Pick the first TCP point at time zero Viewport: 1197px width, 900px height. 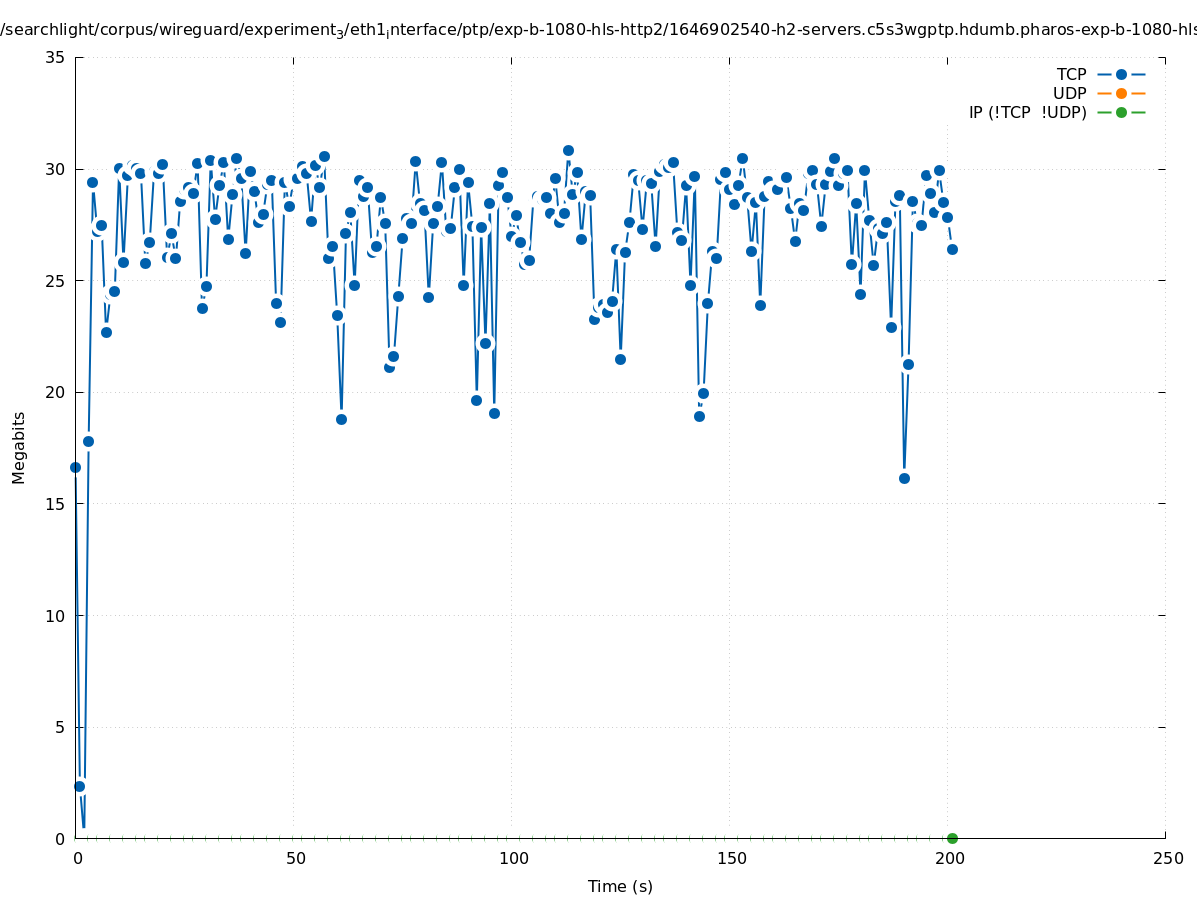pos(75,467)
